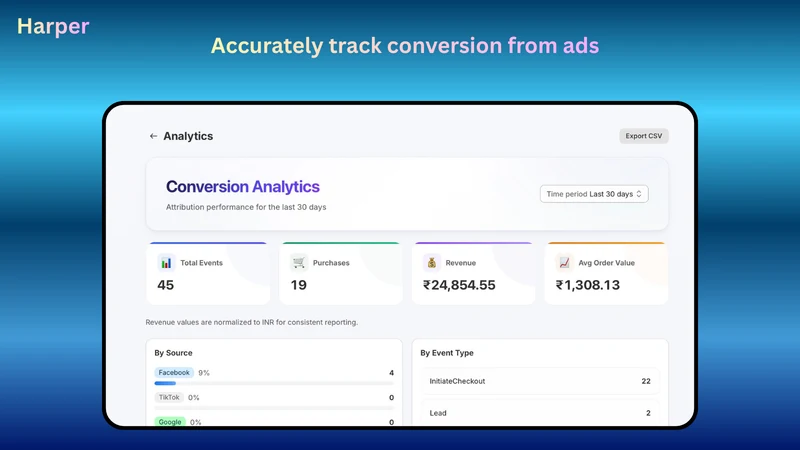The image size is (800, 450).
Task: Click the Google source tag
Action: pos(170,422)
